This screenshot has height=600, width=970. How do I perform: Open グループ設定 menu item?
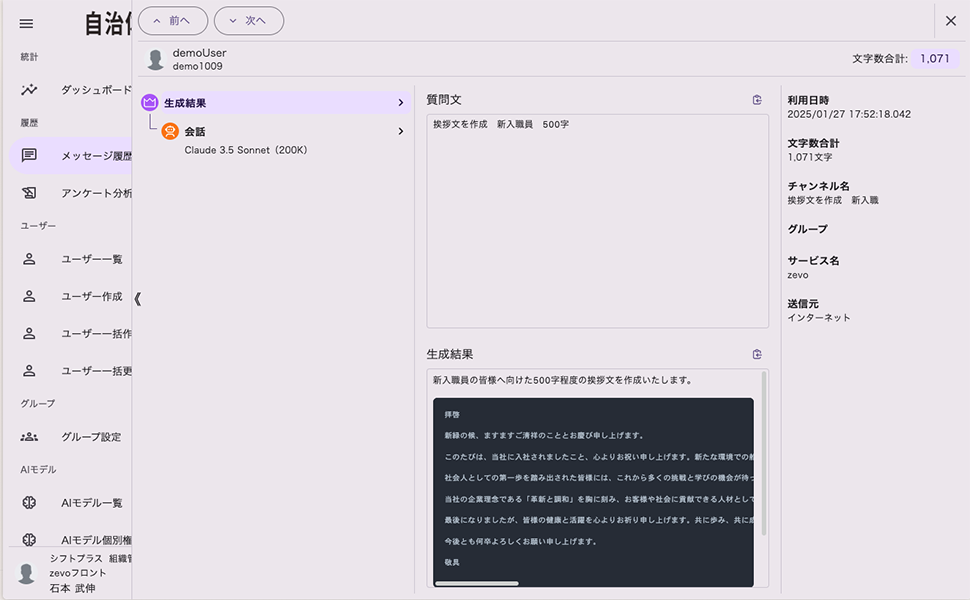tap(71, 437)
